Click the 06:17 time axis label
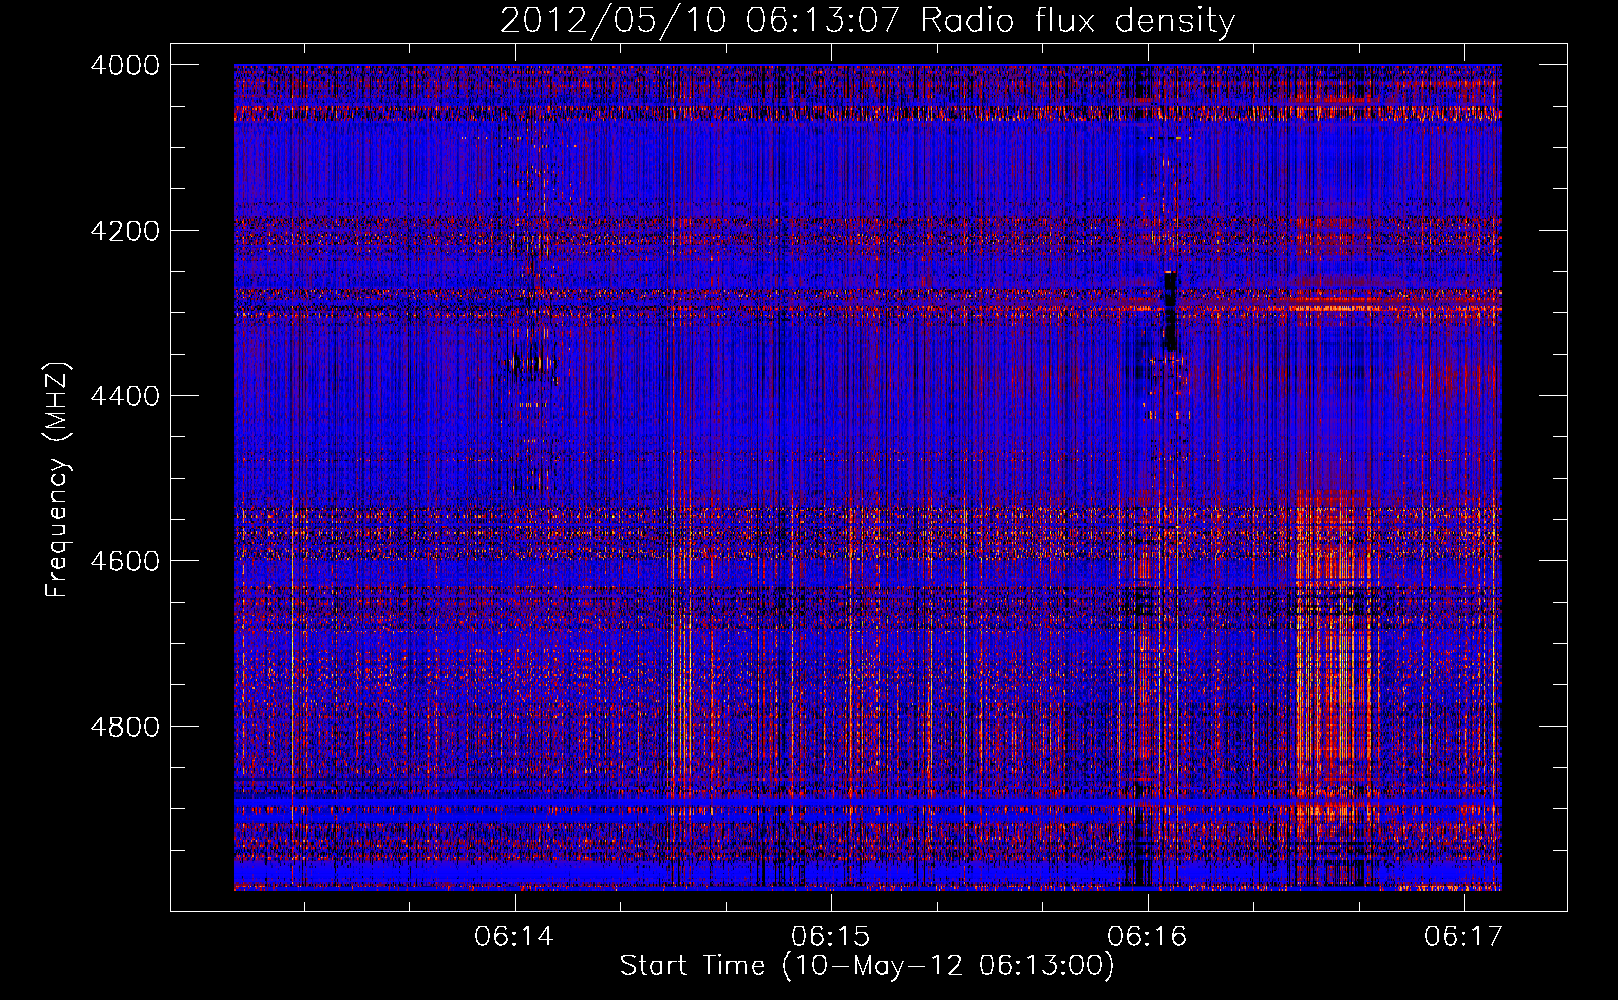This screenshot has width=1618, height=1000. coord(1463,937)
